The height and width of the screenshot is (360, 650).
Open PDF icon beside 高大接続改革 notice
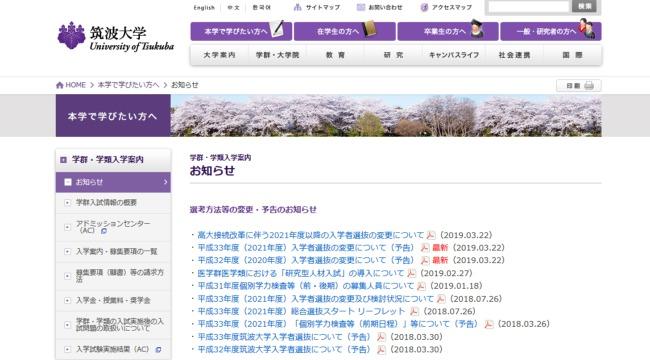431,235
